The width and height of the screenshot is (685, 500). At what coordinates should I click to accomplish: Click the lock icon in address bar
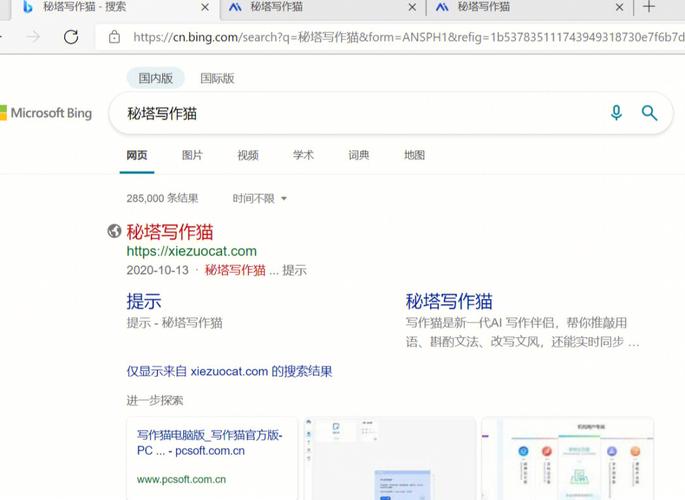point(114,37)
